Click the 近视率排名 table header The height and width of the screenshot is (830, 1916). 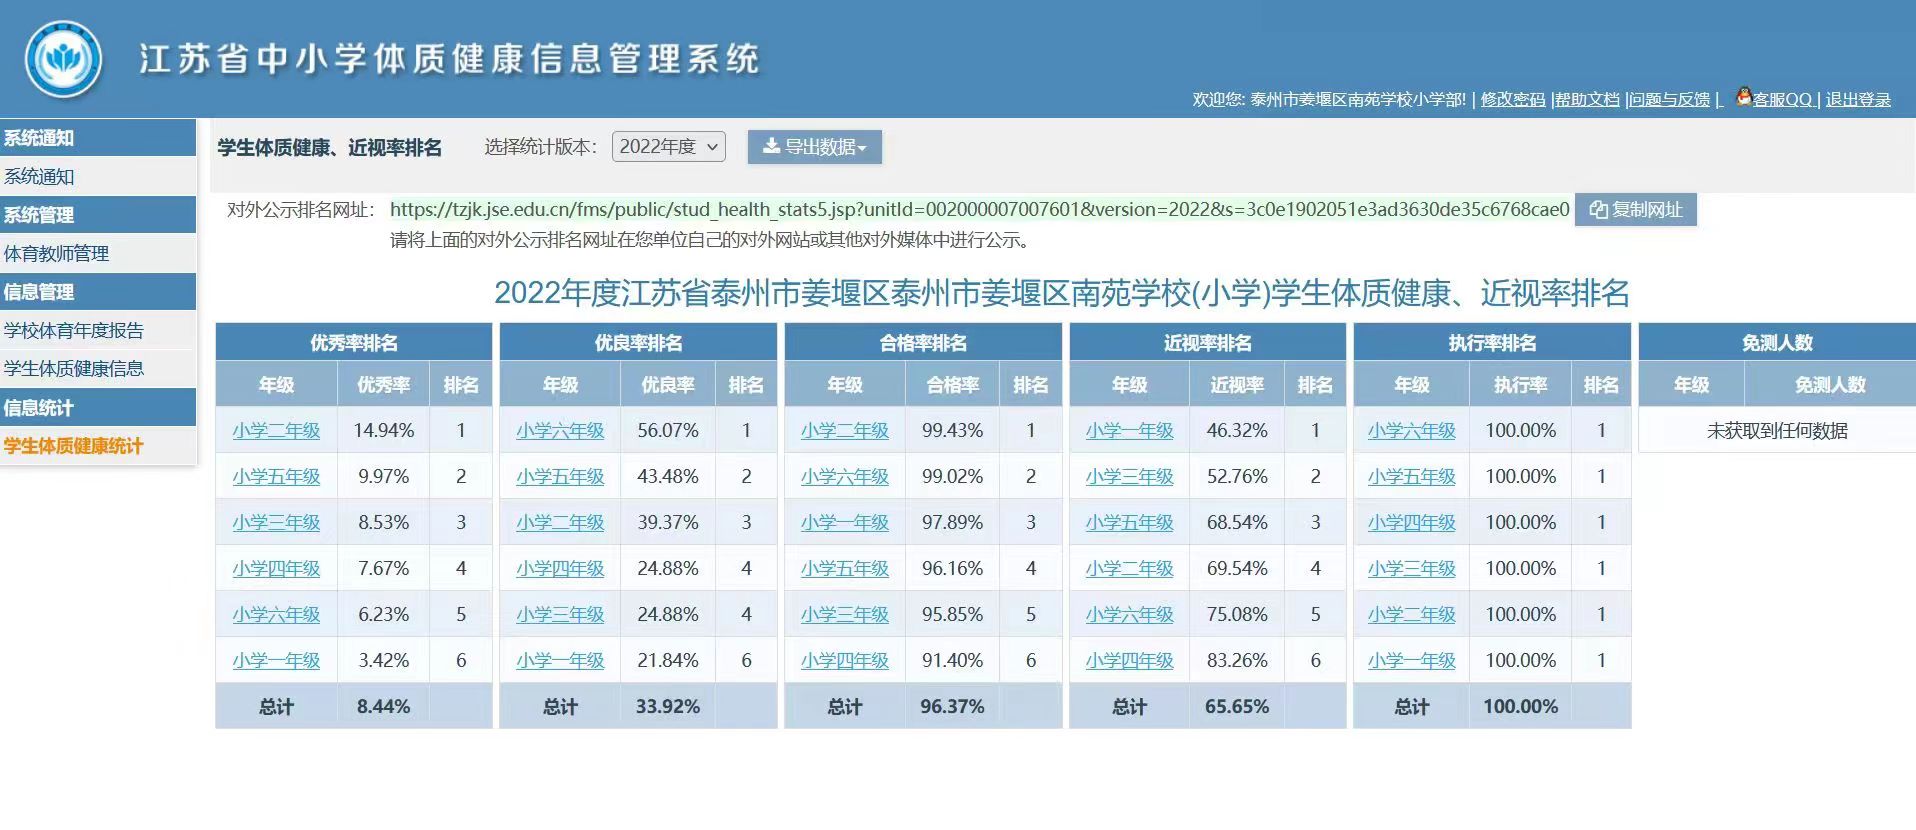[x=1208, y=343]
